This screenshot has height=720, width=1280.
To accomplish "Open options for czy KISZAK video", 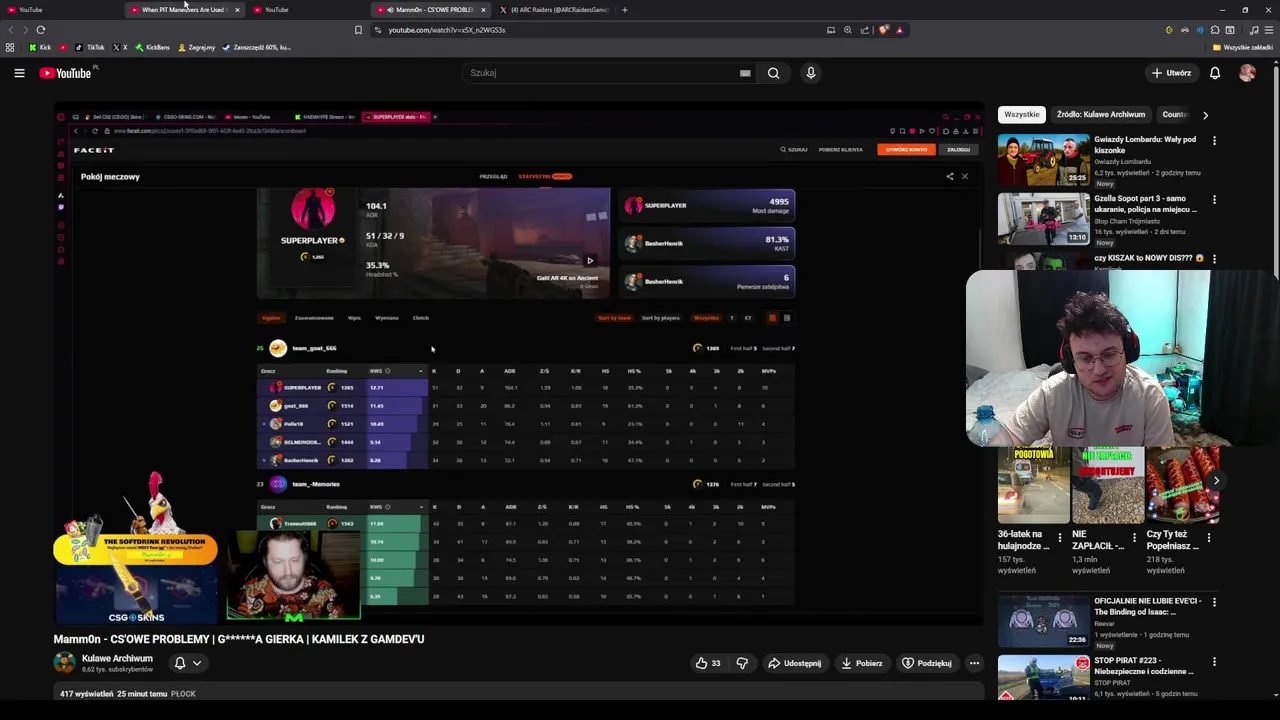I will click(x=1214, y=258).
